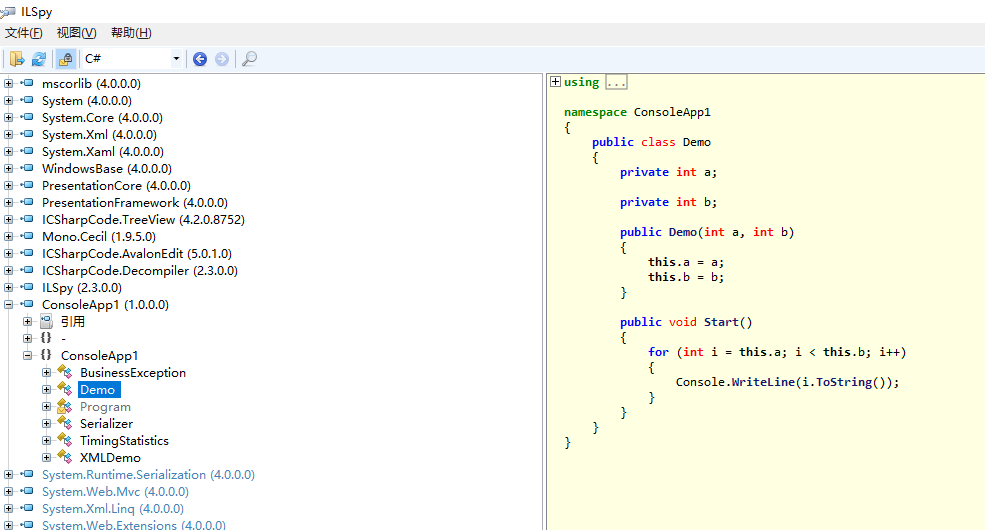This screenshot has height=530, width=985.
Task: Click the WindowsBase assembly icon
Action: point(27,168)
